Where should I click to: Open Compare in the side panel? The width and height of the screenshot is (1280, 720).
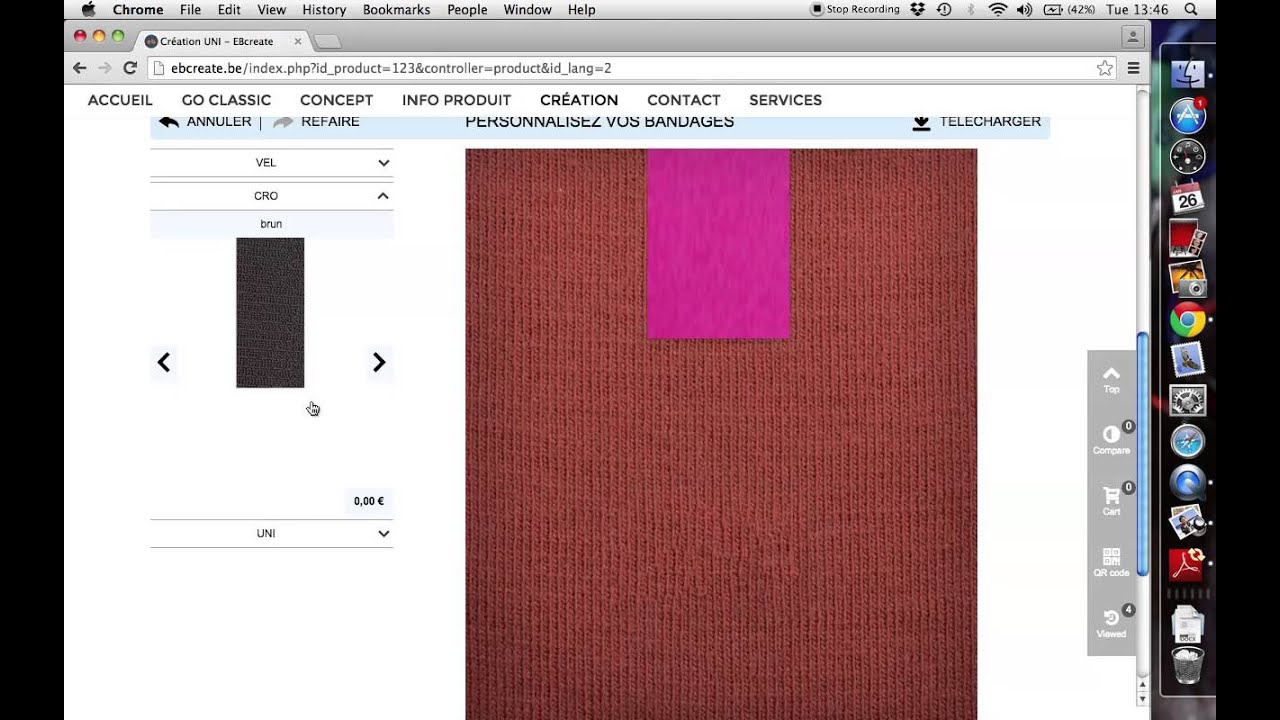pos(1111,440)
